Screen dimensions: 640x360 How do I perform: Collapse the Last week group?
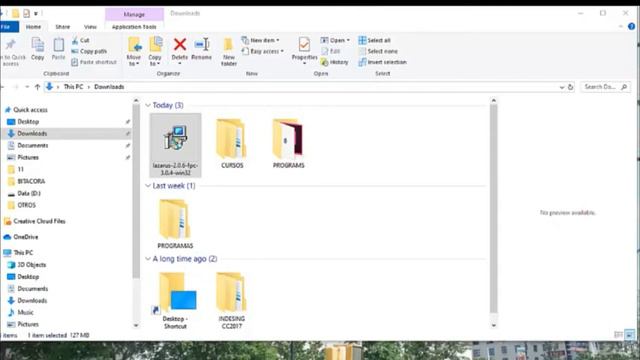(x=148, y=186)
